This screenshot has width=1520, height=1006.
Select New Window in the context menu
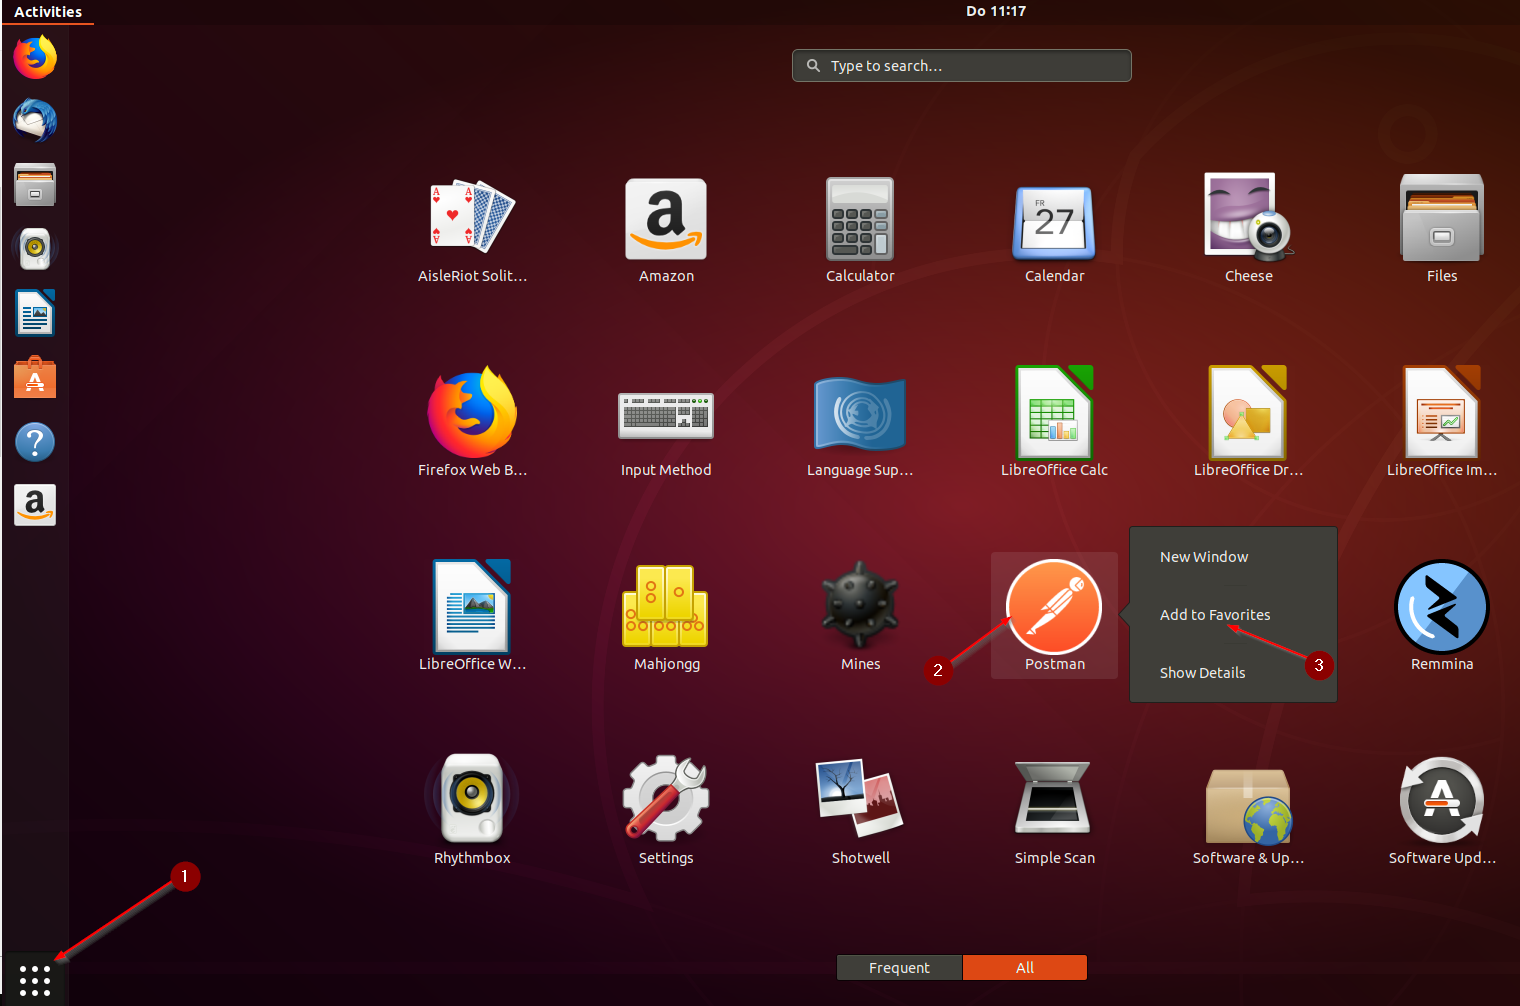[x=1204, y=557]
